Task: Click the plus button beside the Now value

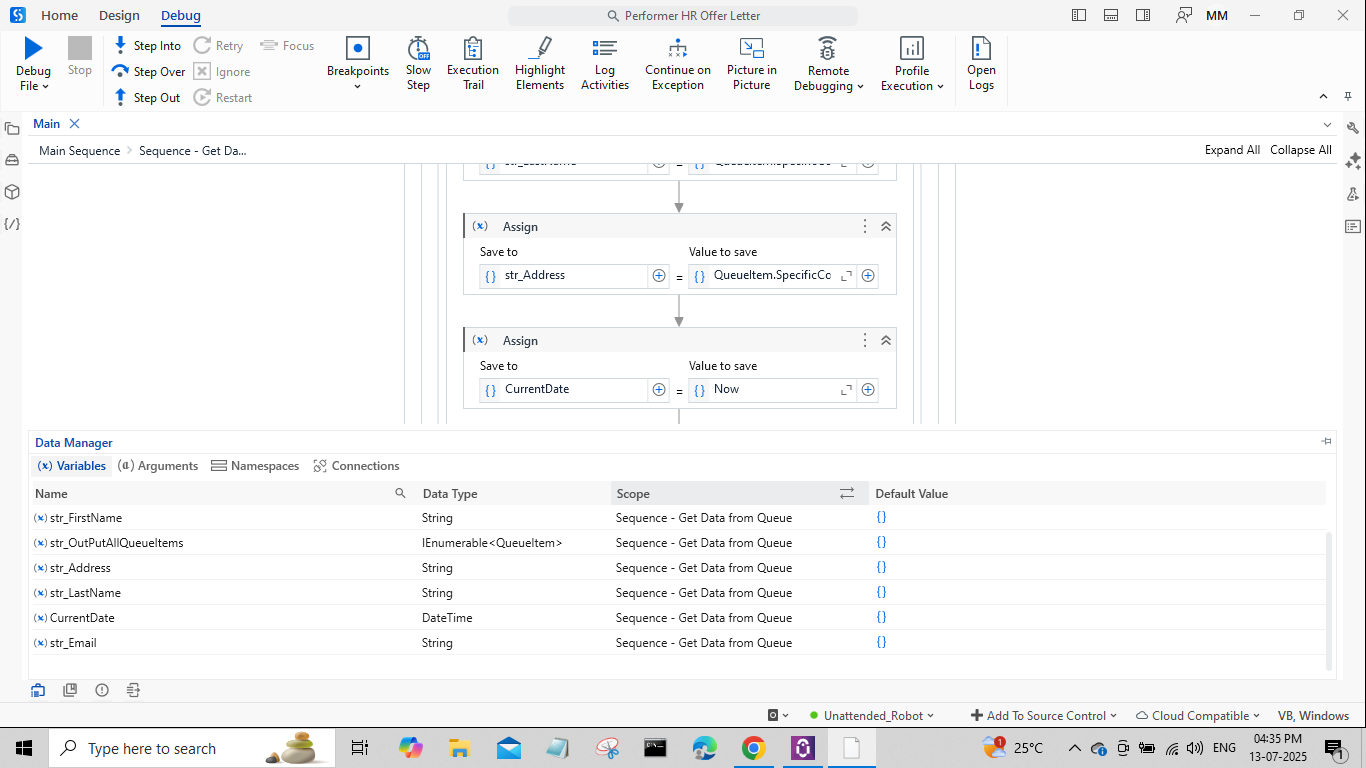Action: (x=868, y=389)
